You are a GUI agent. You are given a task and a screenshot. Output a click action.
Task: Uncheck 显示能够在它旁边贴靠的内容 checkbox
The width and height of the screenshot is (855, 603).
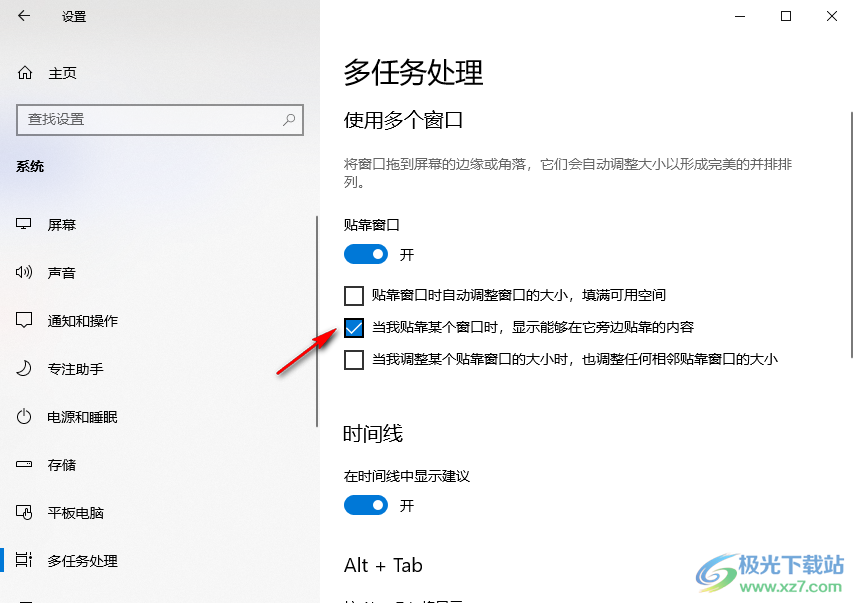354,327
